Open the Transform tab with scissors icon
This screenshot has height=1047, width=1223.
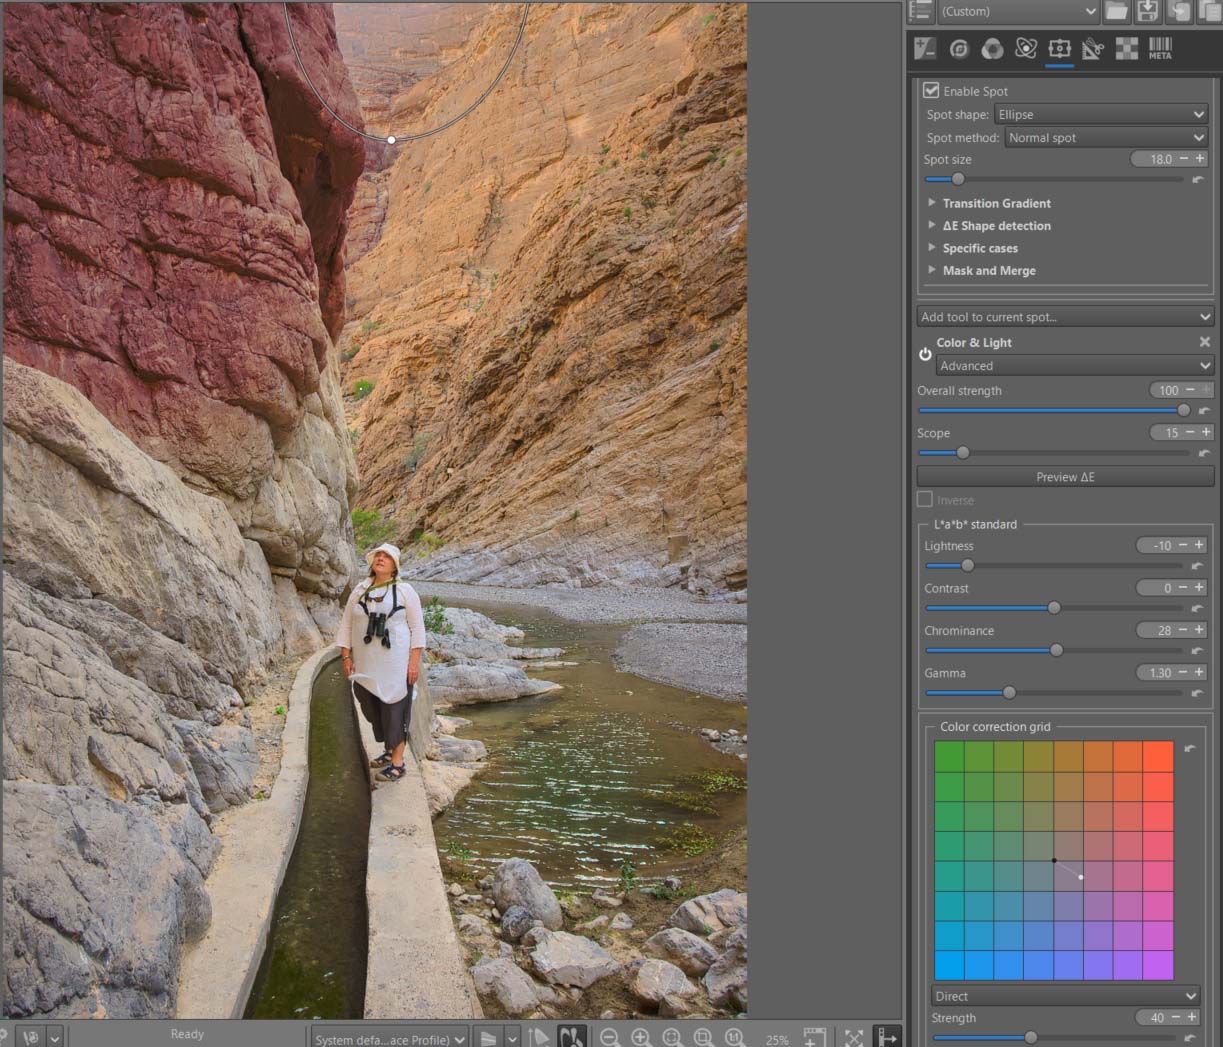[x=1092, y=48]
